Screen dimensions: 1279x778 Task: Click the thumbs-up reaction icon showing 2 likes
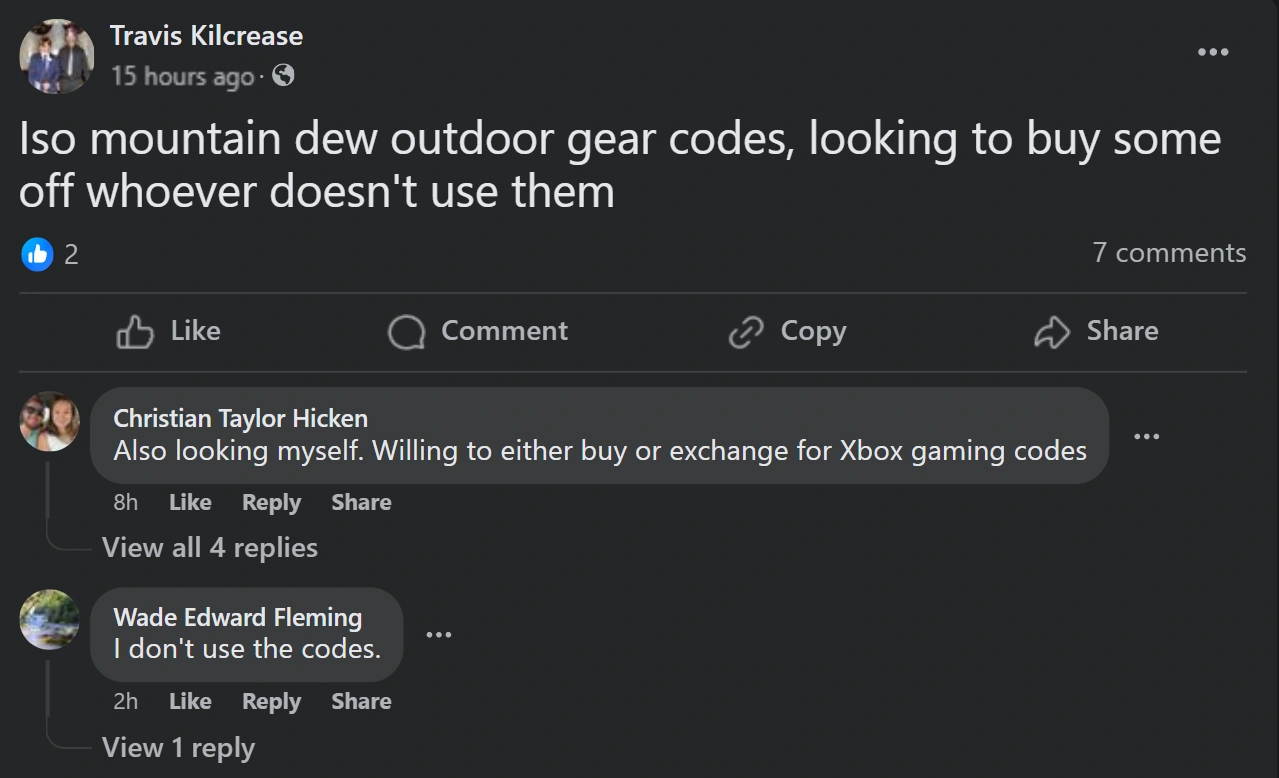click(x=37, y=254)
